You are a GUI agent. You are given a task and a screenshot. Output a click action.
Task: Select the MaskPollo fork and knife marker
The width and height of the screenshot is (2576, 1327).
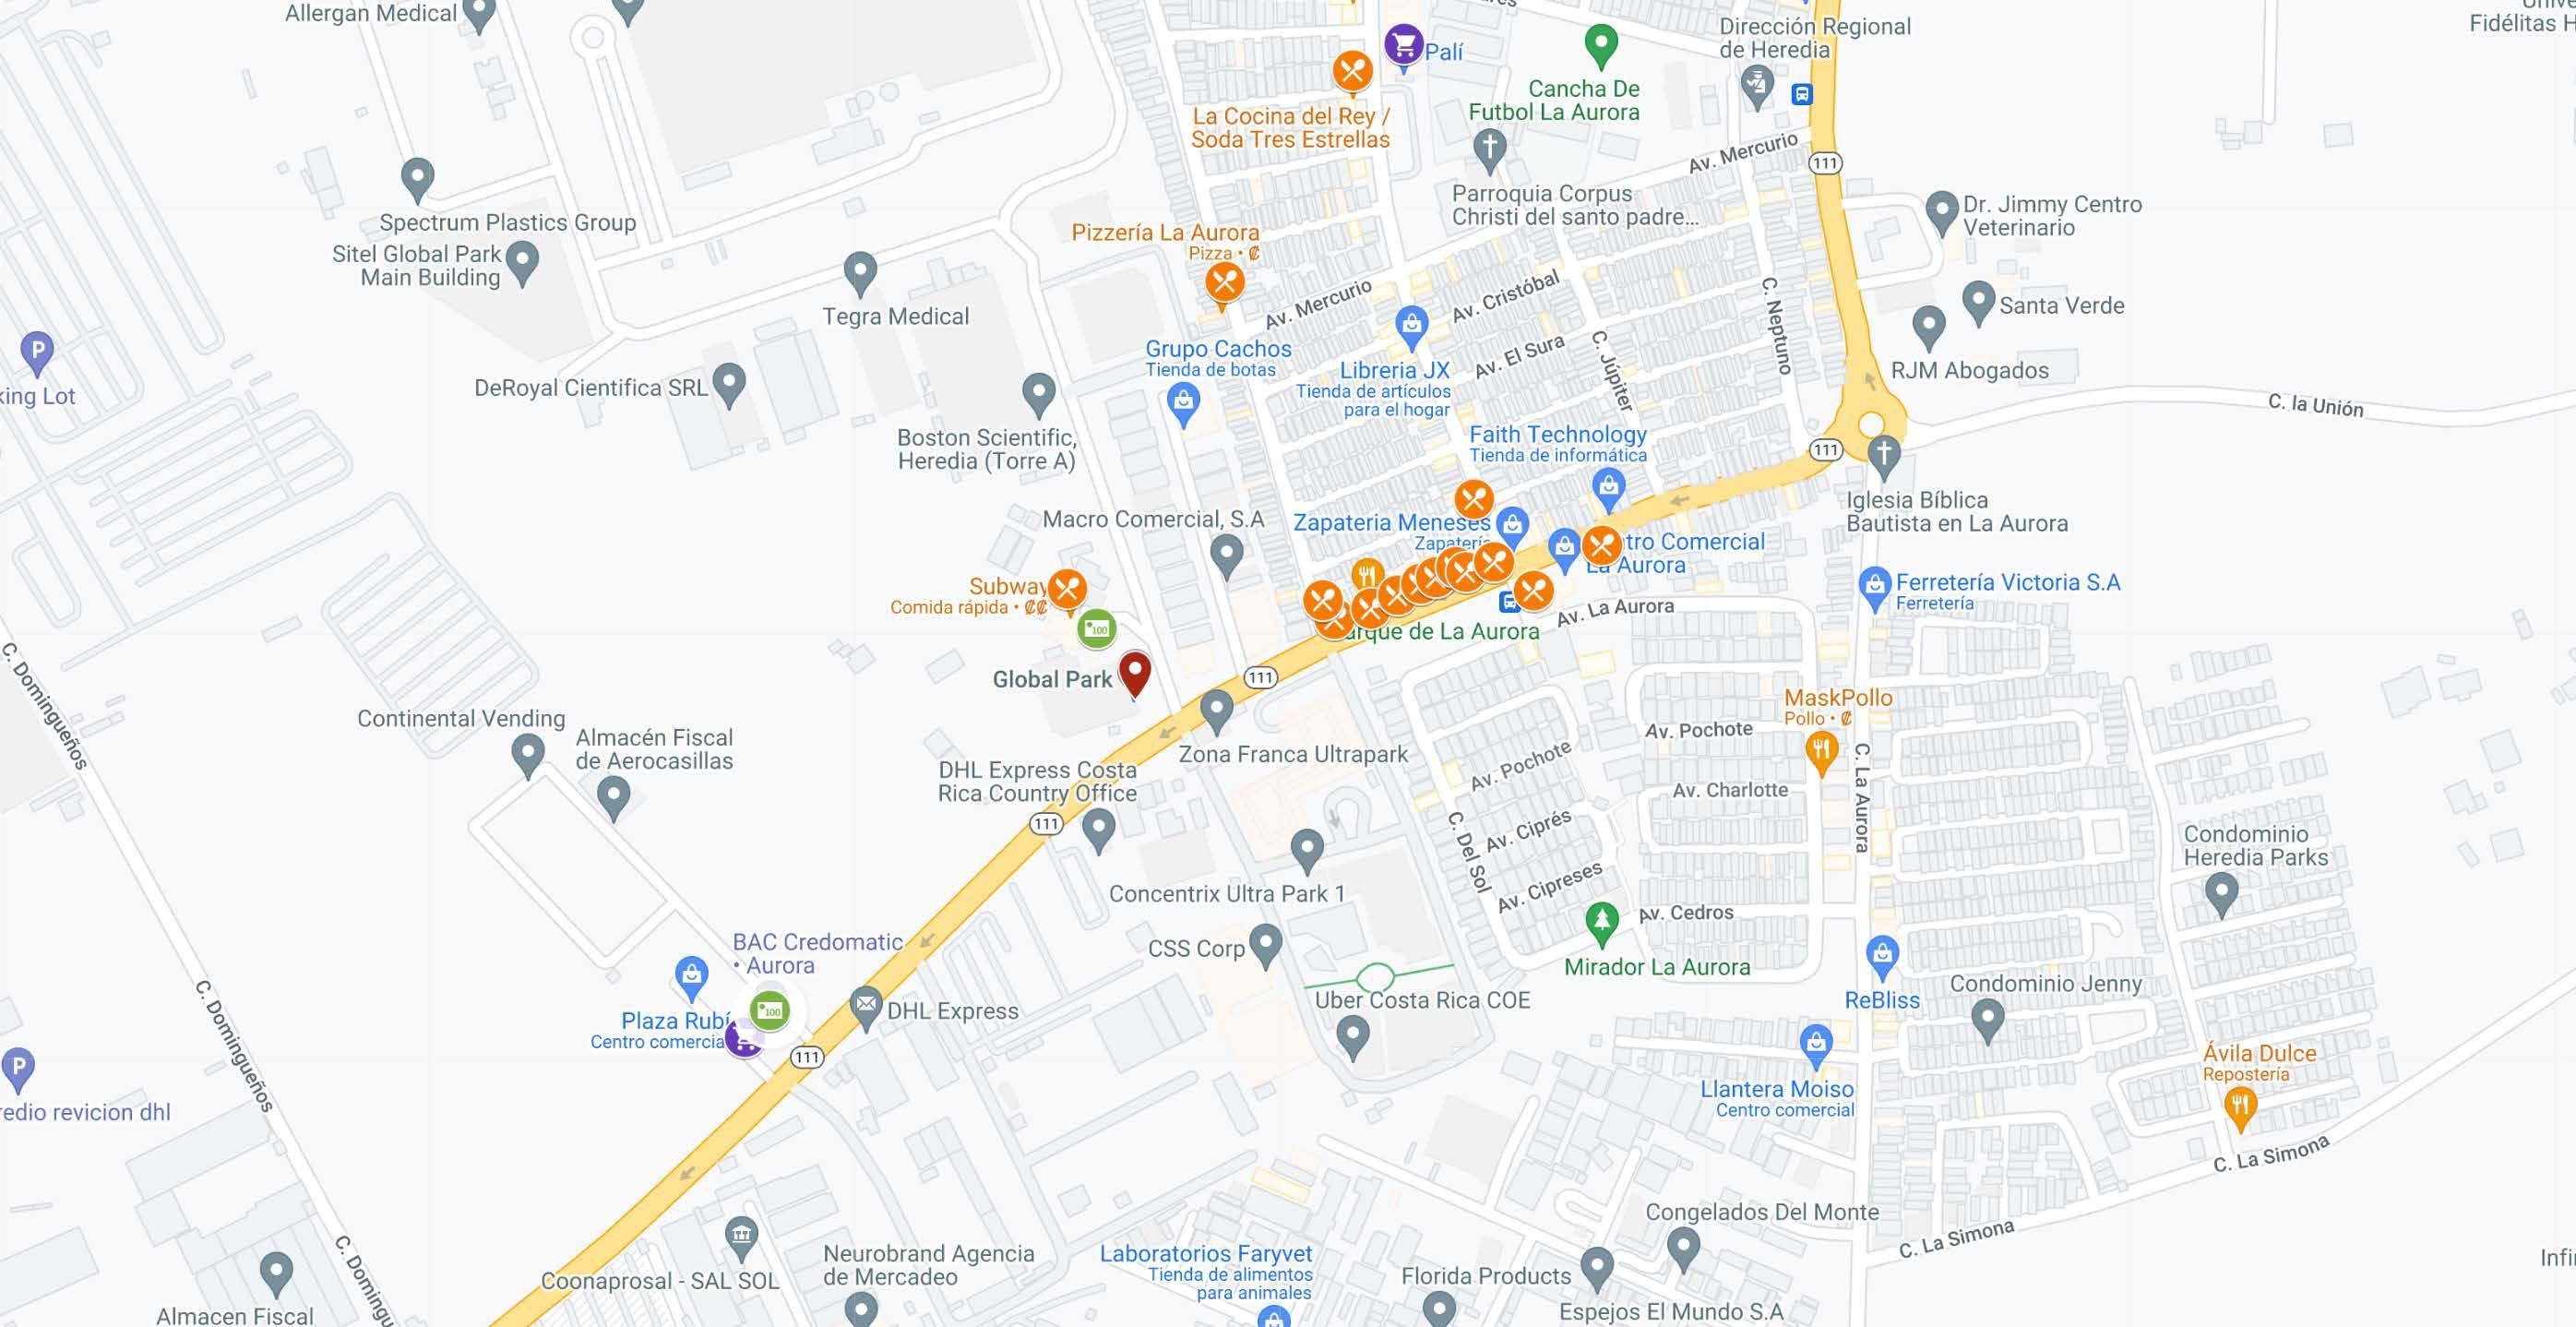point(1821,751)
